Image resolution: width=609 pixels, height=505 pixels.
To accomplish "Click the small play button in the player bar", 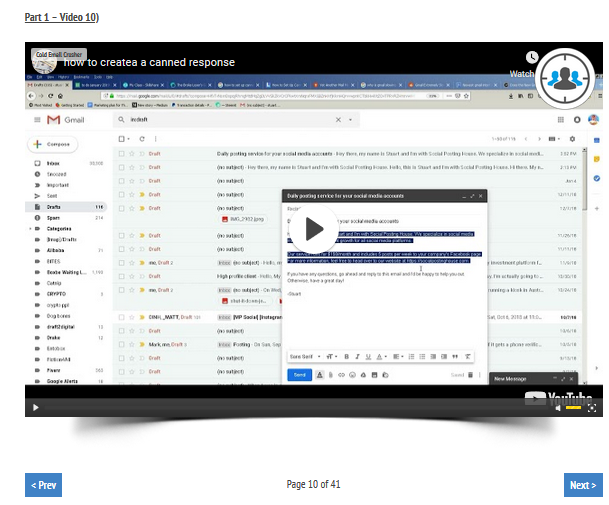I will pos(36,407).
